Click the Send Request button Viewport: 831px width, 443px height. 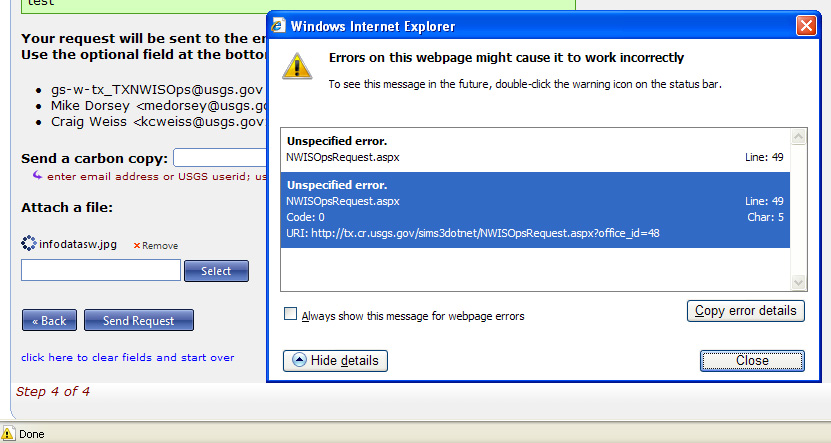139,321
